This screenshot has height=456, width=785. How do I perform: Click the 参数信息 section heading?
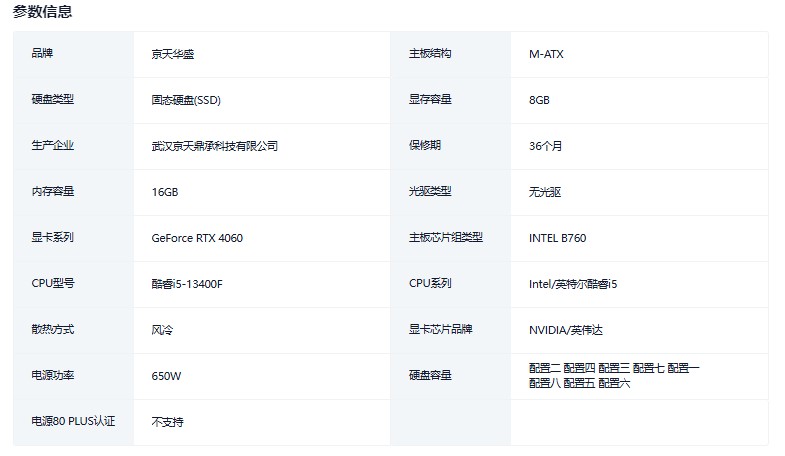pyautogui.click(x=42, y=12)
